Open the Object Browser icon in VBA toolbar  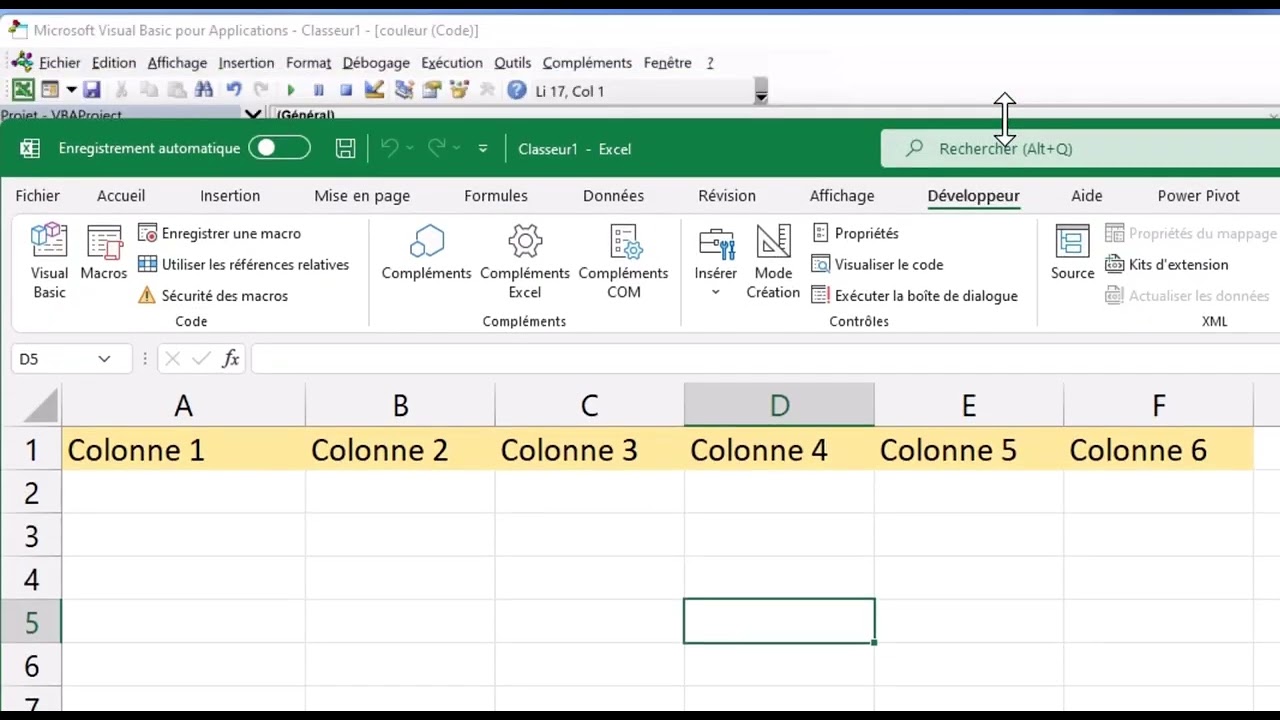coord(460,90)
